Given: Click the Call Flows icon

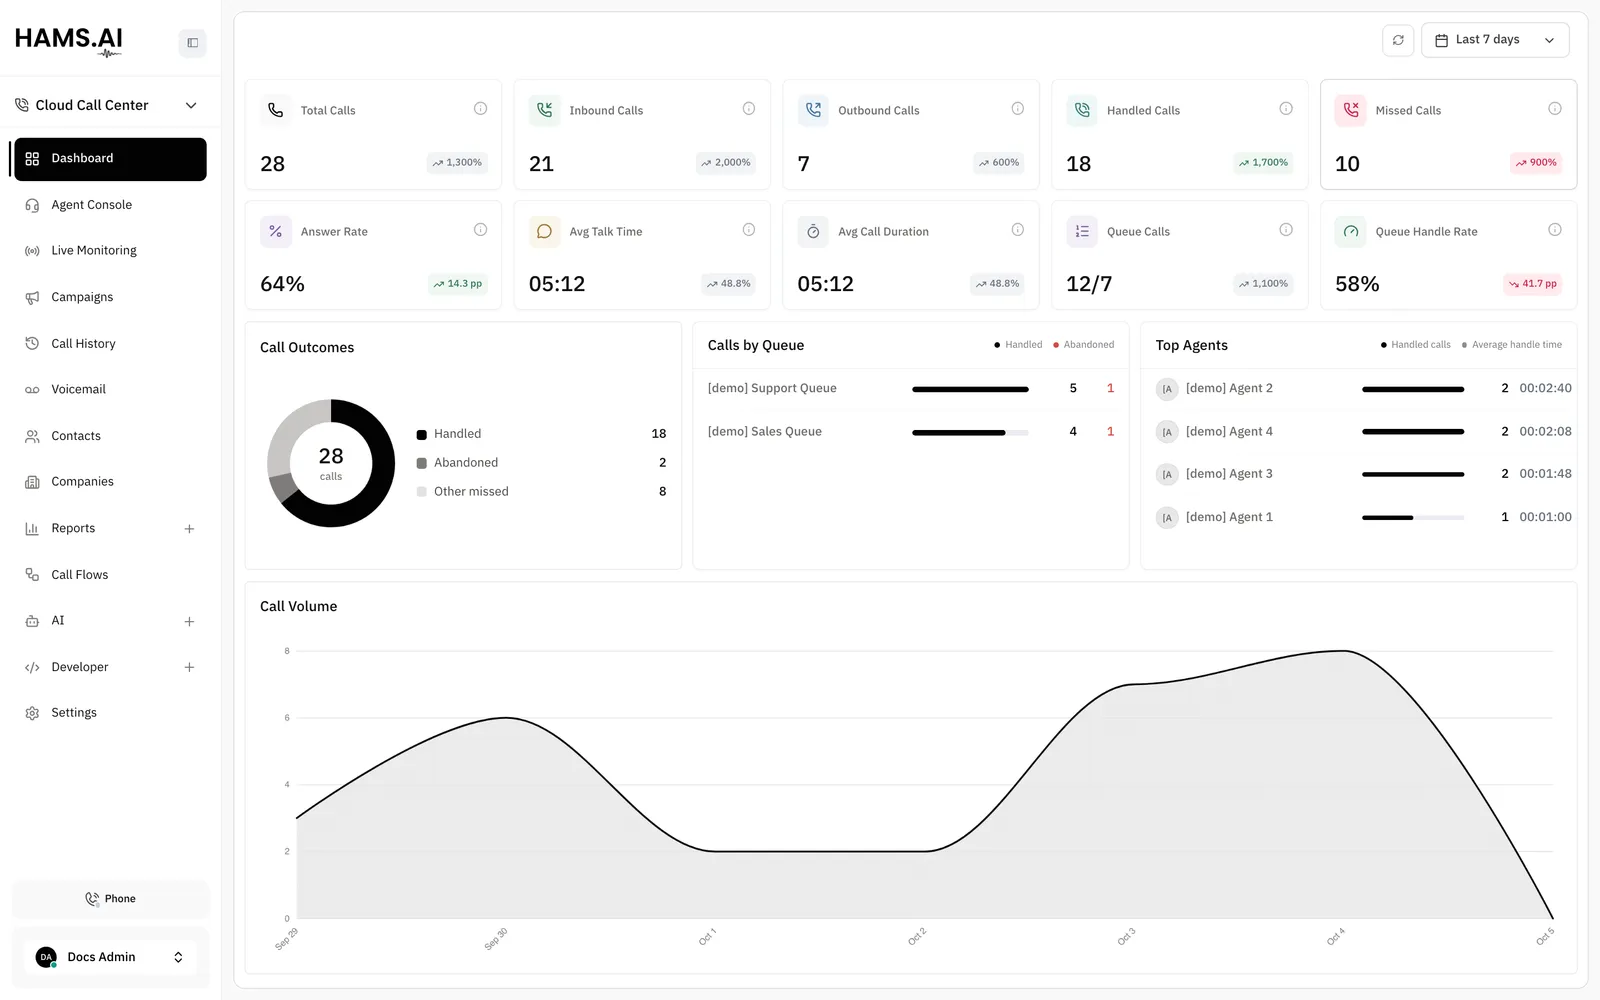Looking at the screenshot, I should pyautogui.click(x=32, y=575).
